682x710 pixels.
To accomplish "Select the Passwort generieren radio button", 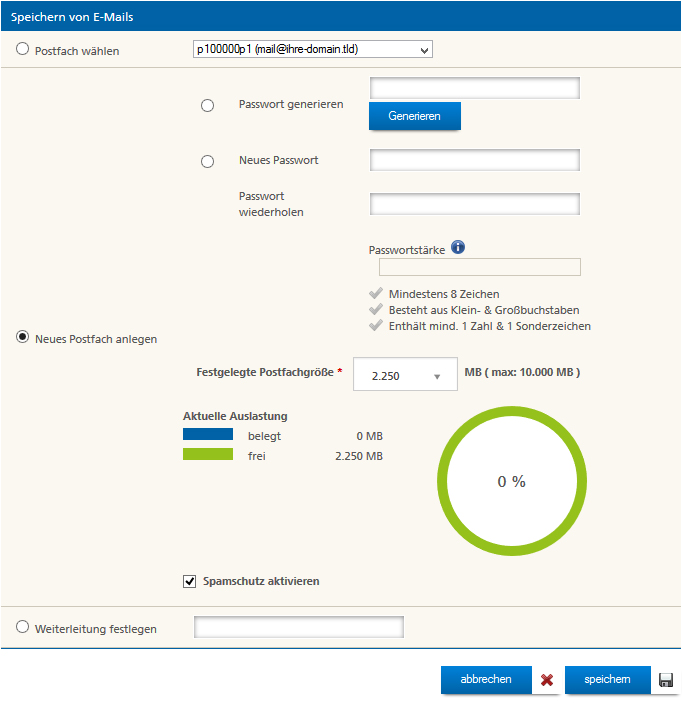I will pyautogui.click(x=207, y=106).
